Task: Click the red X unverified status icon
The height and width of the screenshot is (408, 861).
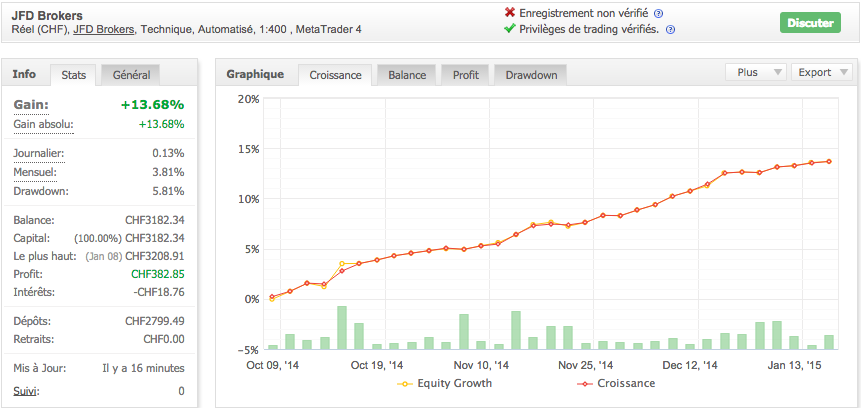Action: [x=510, y=13]
